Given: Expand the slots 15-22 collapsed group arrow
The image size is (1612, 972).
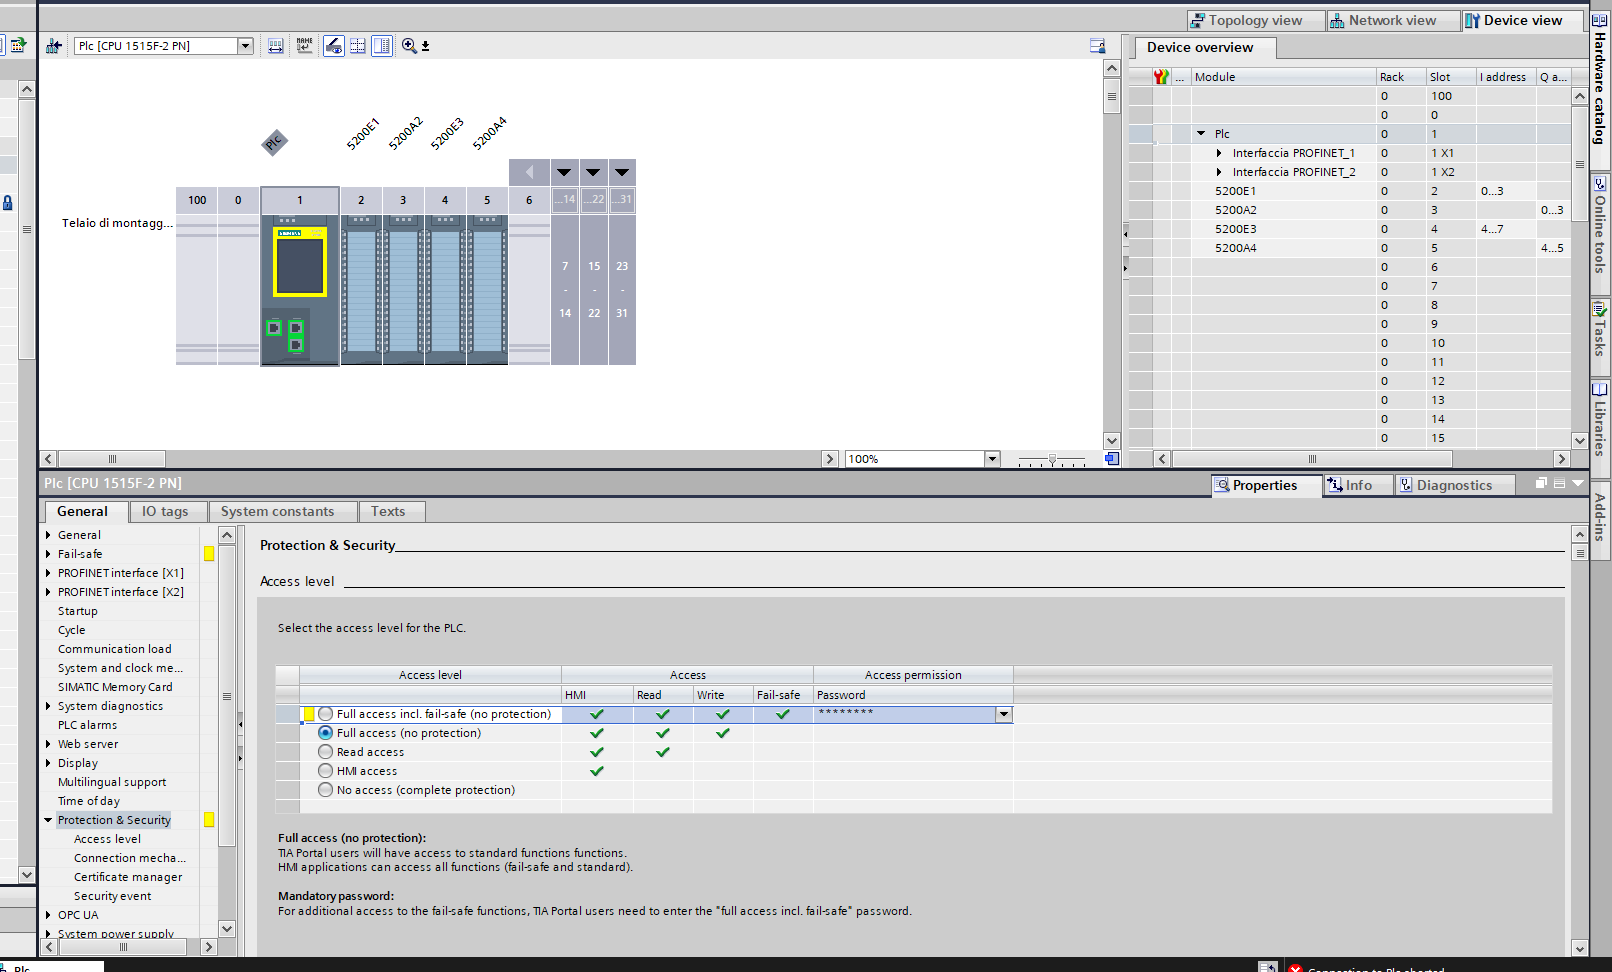Looking at the screenshot, I should tap(593, 173).
